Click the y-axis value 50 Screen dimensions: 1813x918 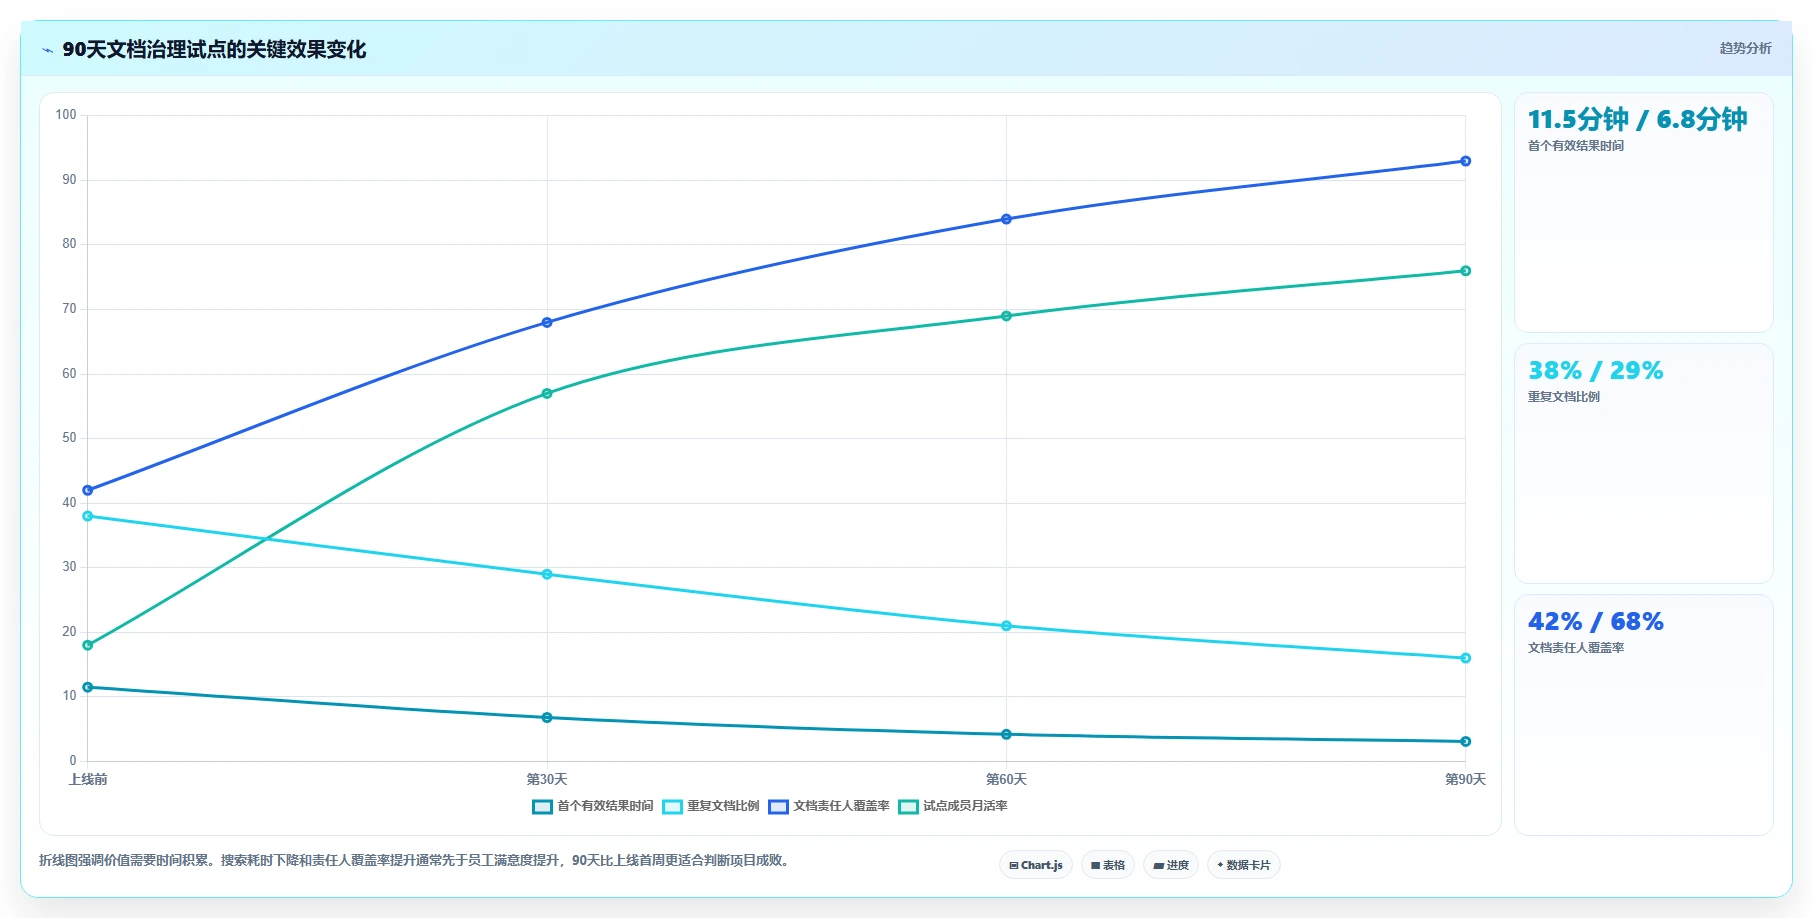[x=69, y=438]
